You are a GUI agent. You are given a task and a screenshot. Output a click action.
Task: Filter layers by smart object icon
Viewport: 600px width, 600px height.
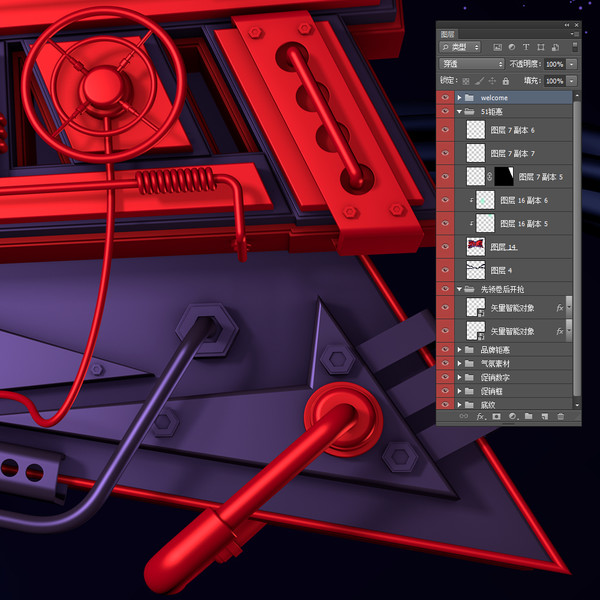point(555,47)
